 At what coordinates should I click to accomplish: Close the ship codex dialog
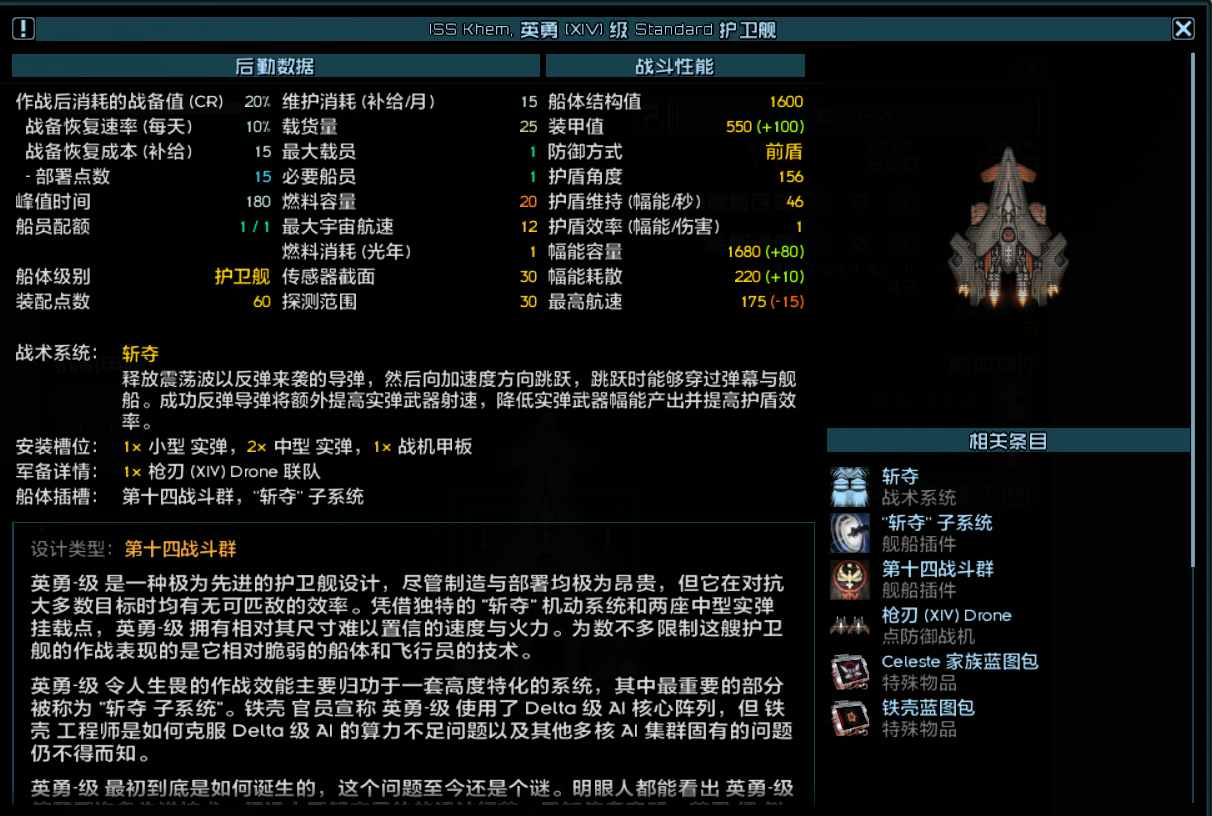pyautogui.click(x=1183, y=29)
